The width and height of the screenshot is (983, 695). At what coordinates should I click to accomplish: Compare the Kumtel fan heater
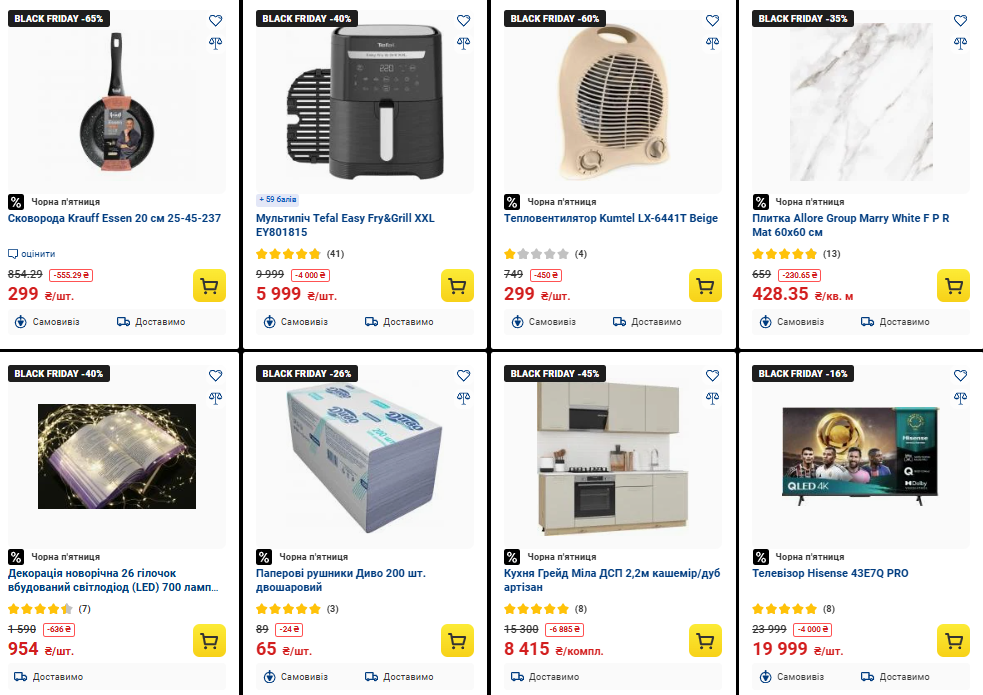pyautogui.click(x=712, y=42)
